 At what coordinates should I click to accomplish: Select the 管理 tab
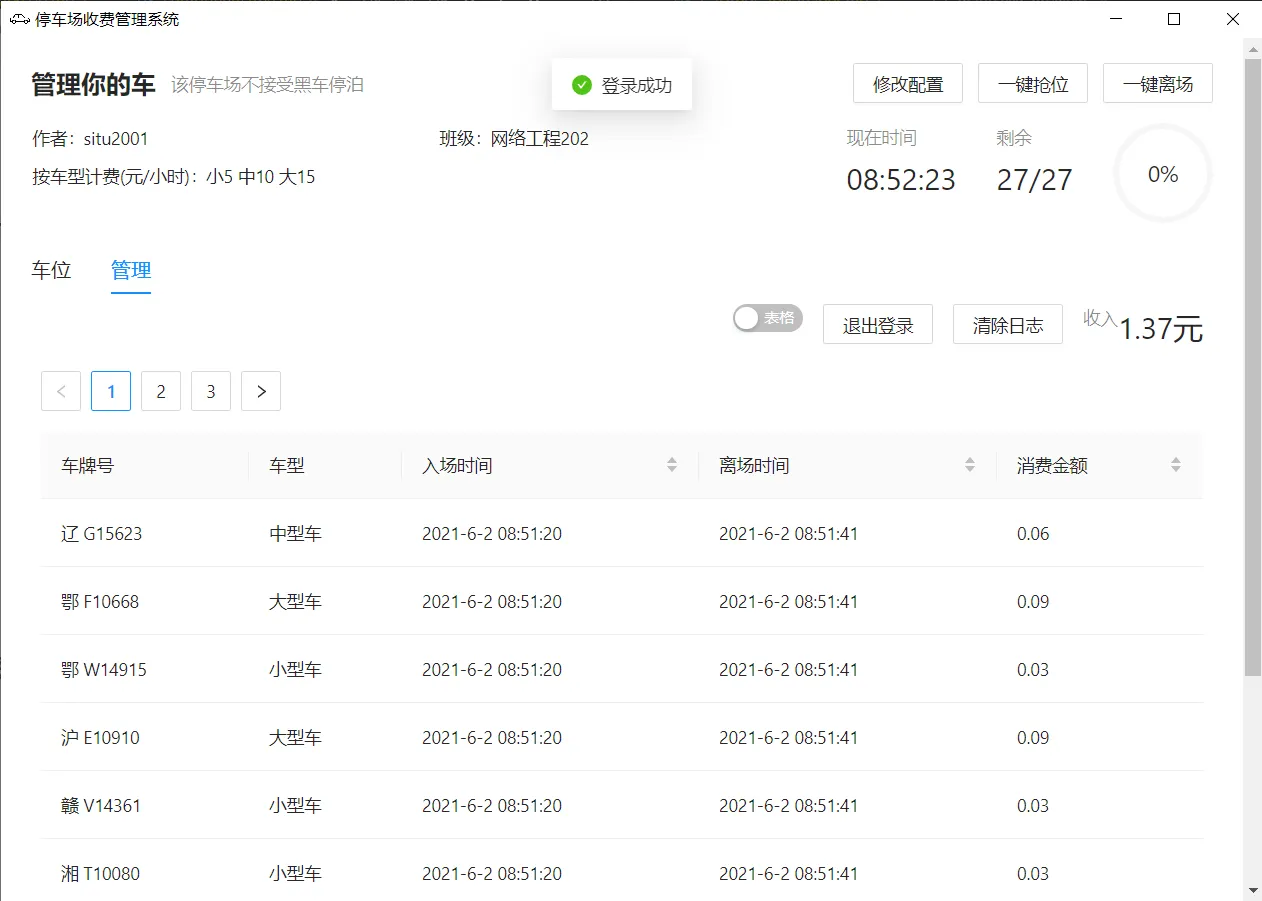(131, 270)
